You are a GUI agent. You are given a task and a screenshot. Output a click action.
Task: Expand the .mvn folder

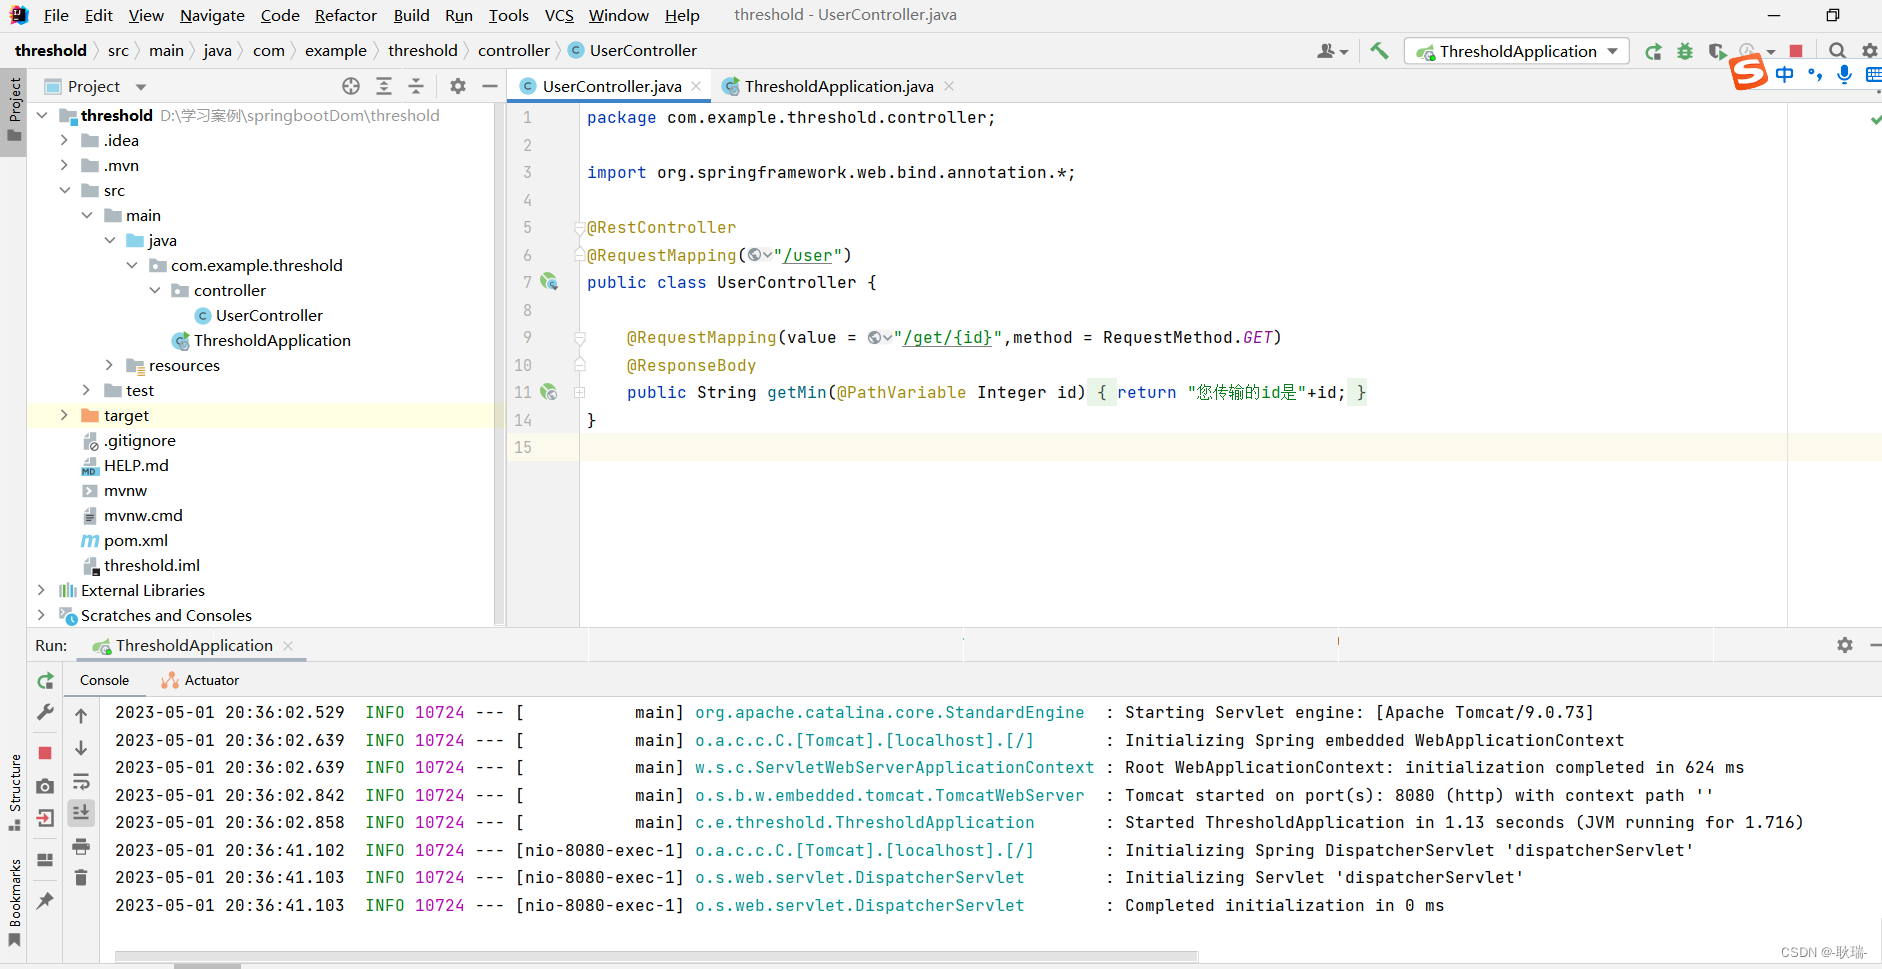pyautogui.click(x=64, y=165)
